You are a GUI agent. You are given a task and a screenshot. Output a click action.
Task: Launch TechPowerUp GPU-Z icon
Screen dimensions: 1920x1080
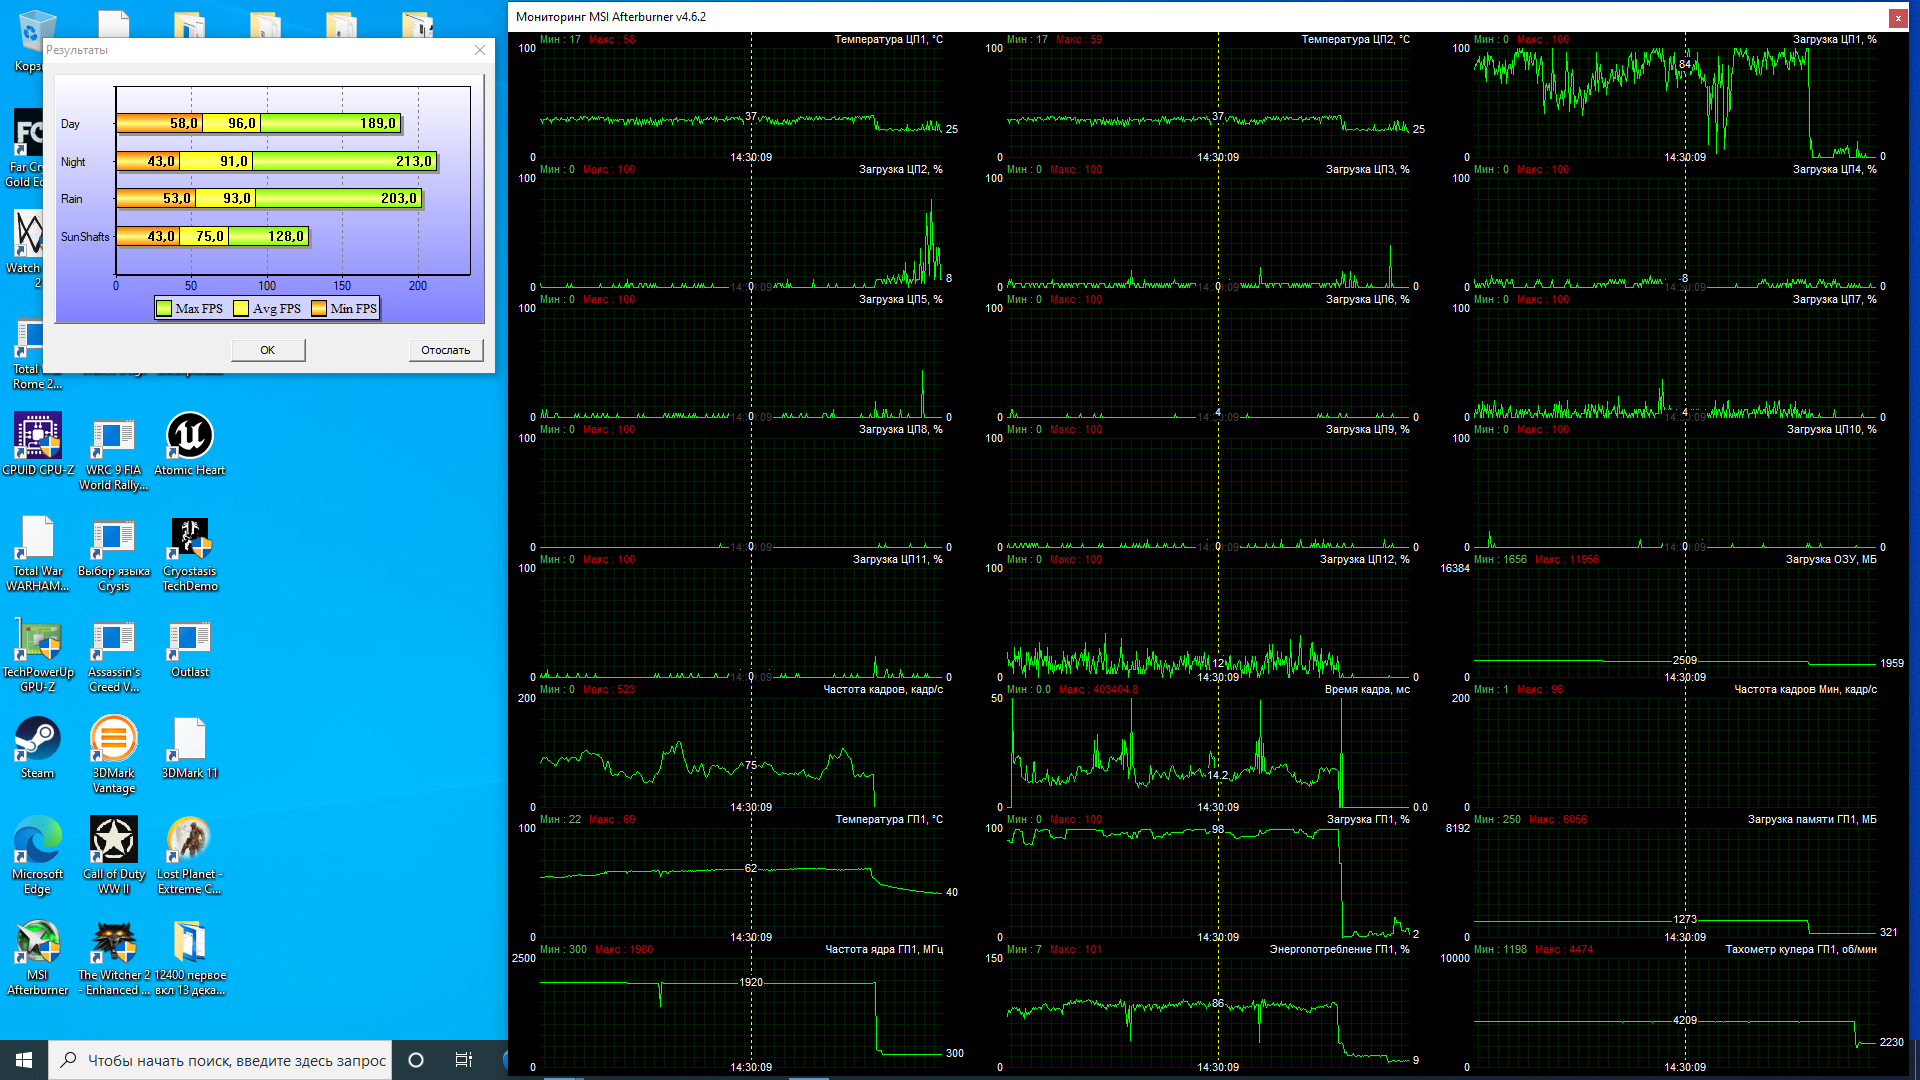[x=38, y=640]
